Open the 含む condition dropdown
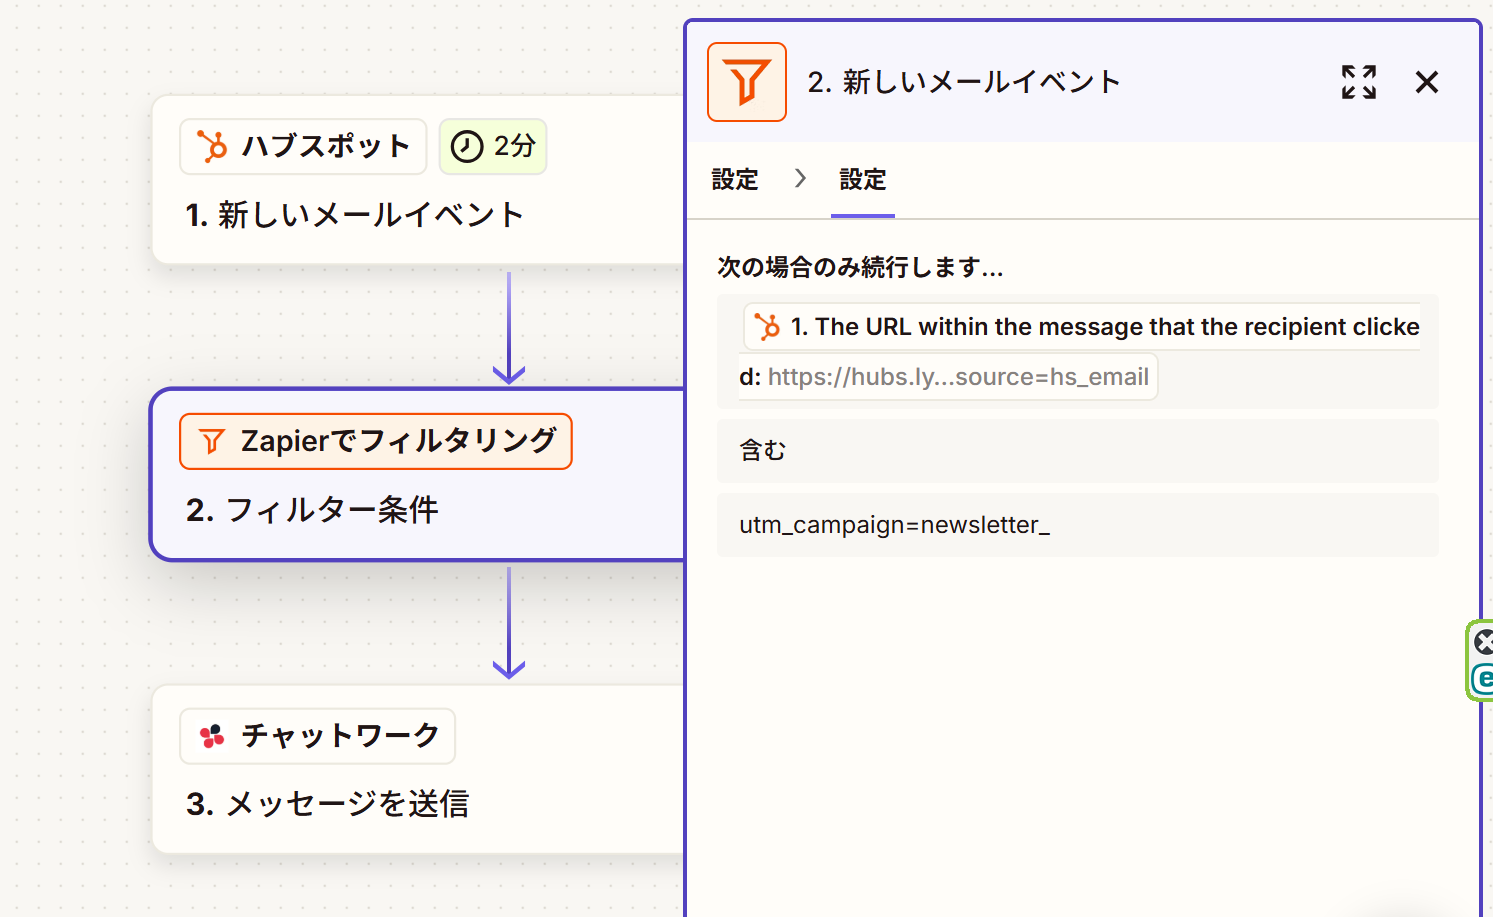The height and width of the screenshot is (917, 1493). (x=1078, y=451)
